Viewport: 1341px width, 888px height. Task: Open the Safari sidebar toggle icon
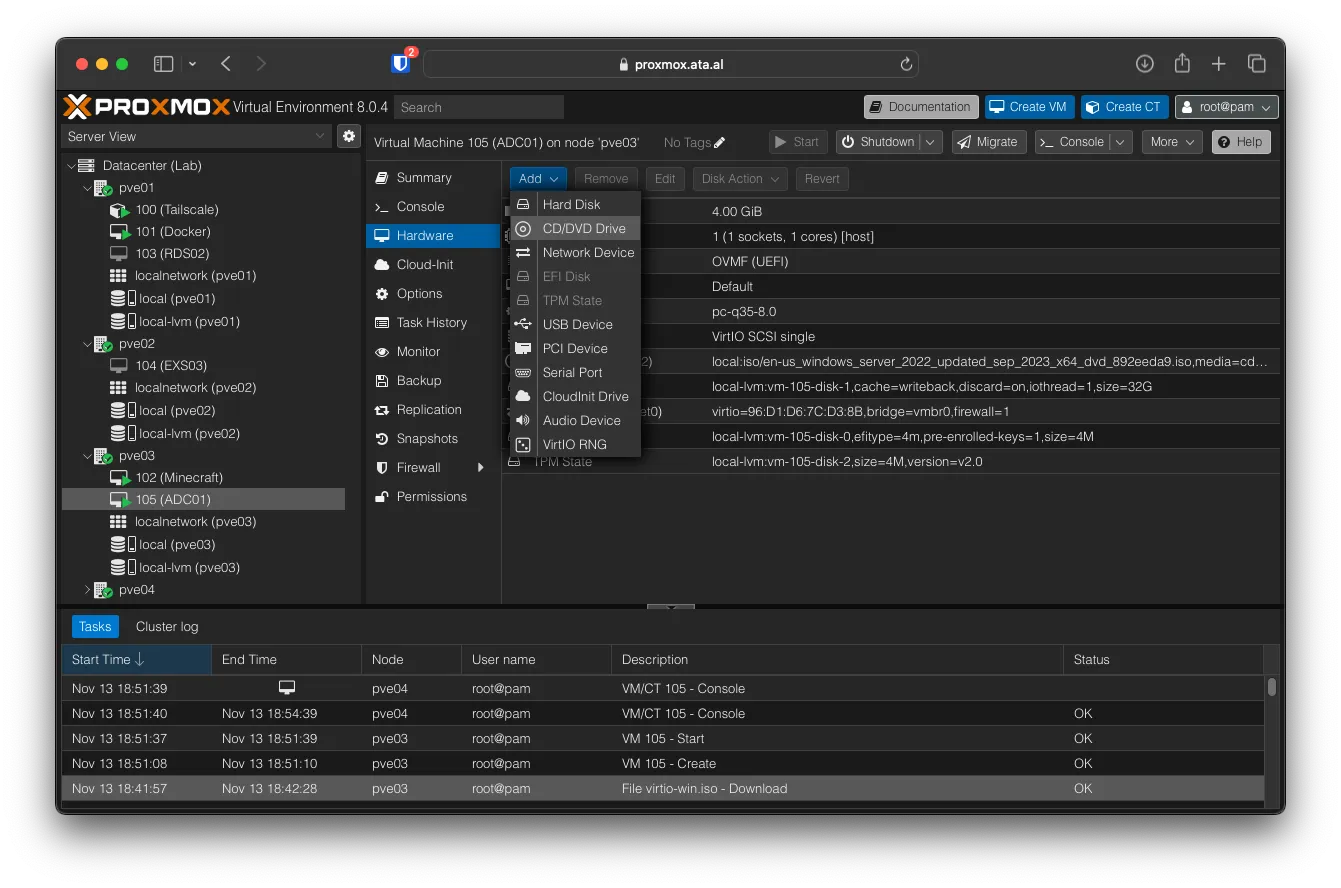tap(163, 64)
